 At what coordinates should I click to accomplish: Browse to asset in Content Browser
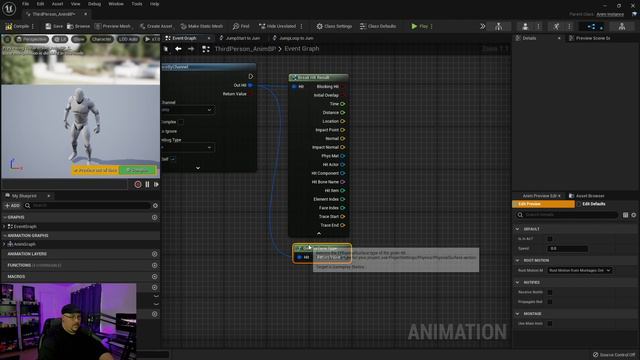[x=78, y=26]
